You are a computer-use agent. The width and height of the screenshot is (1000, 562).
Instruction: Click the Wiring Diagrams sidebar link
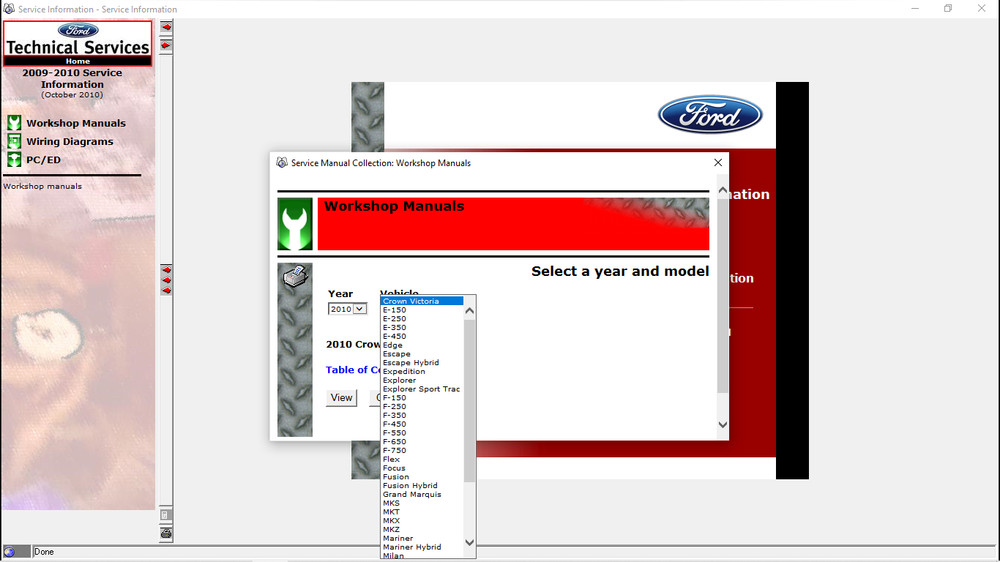tap(70, 142)
